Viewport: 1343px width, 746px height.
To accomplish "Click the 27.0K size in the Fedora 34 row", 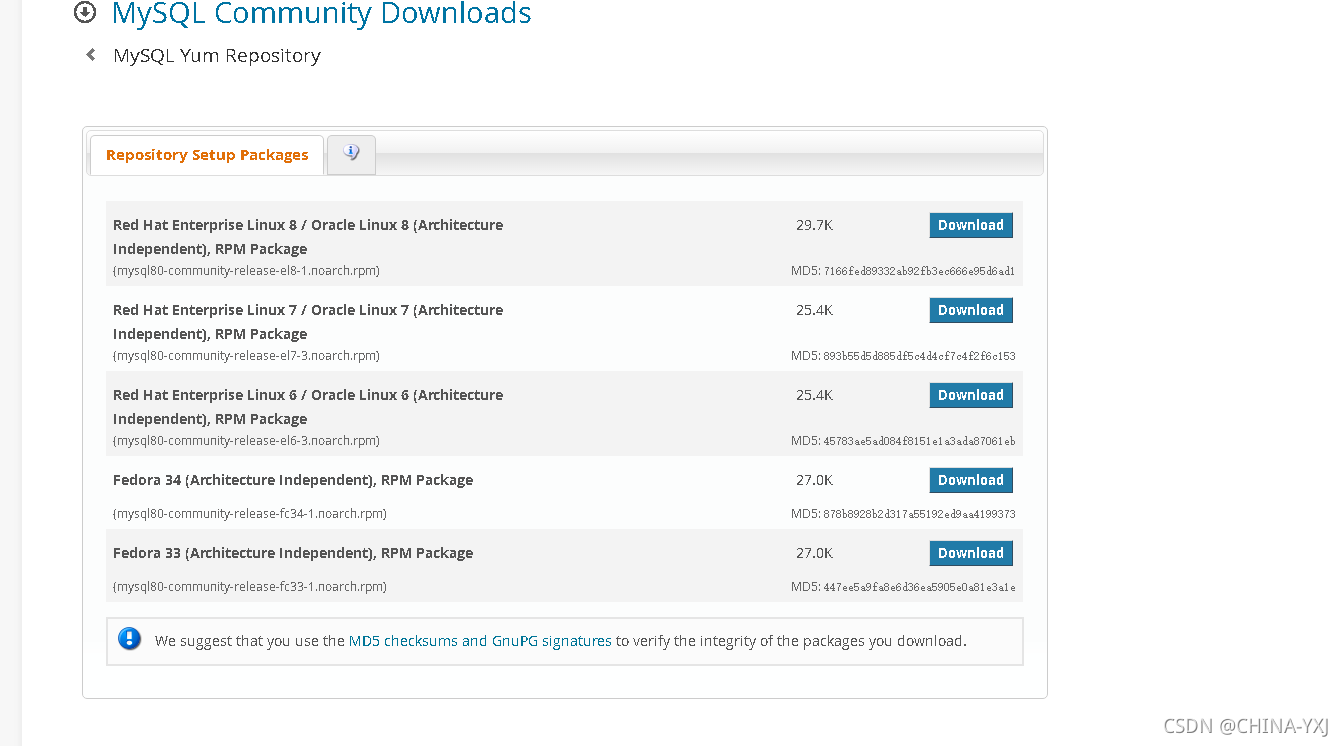I will pyautogui.click(x=814, y=480).
